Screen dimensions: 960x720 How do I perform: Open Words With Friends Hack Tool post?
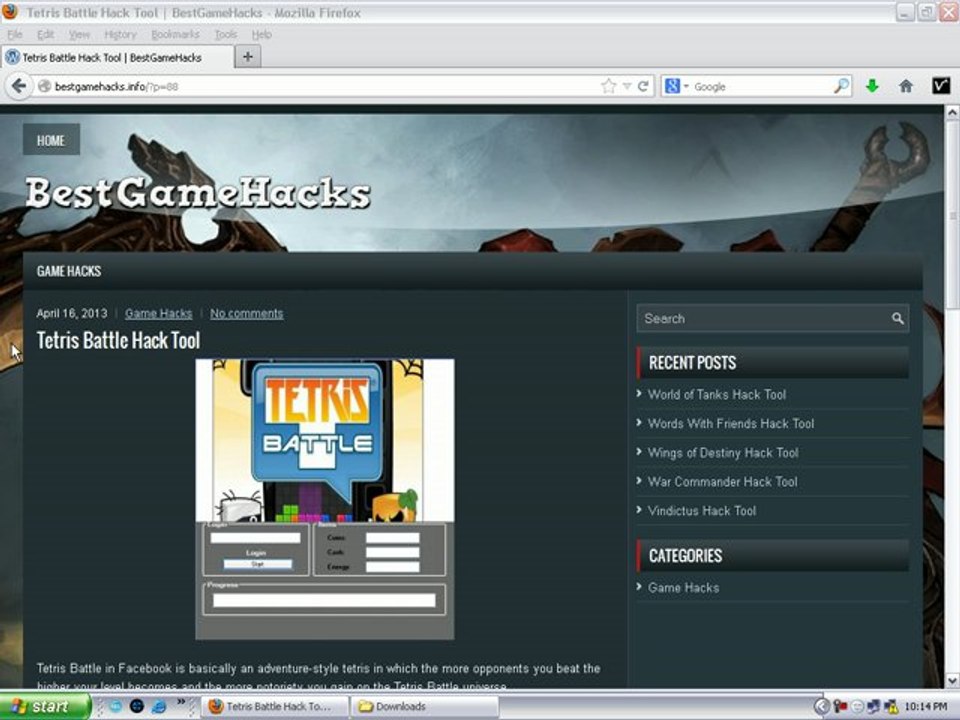tap(731, 423)
